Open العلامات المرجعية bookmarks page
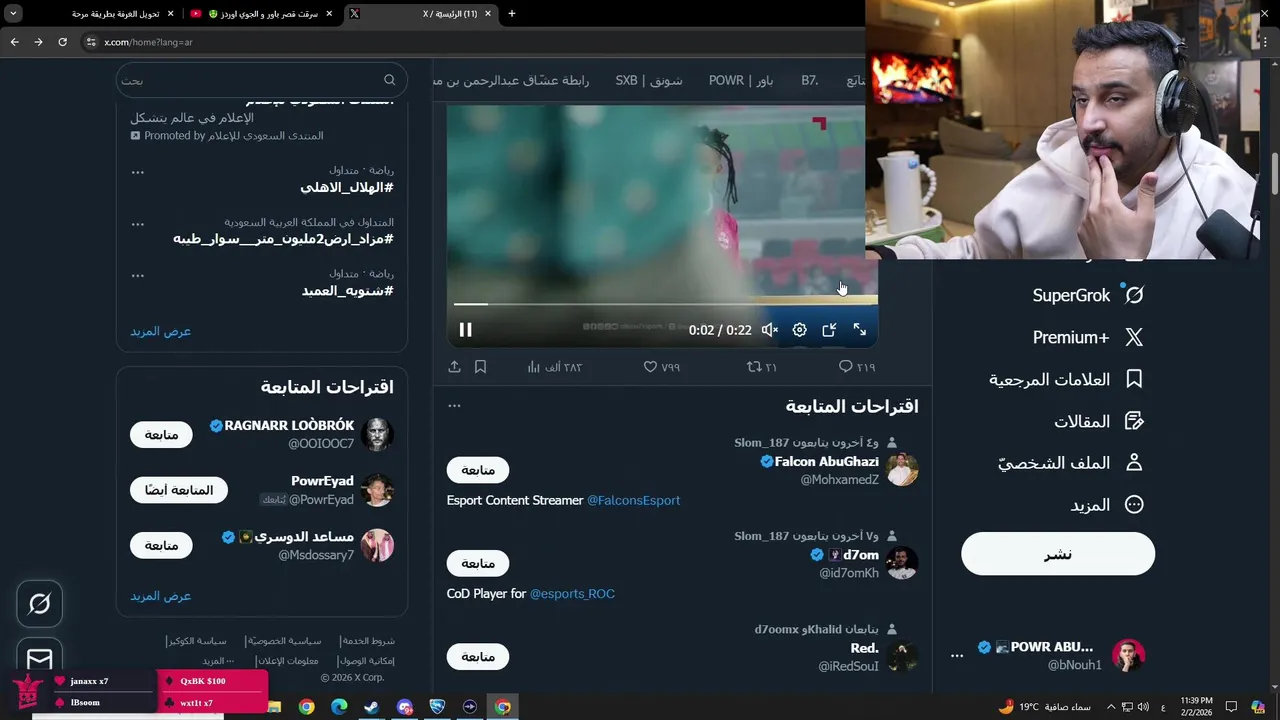This screenshot has height=720, width=1280. pos(1066,379)
